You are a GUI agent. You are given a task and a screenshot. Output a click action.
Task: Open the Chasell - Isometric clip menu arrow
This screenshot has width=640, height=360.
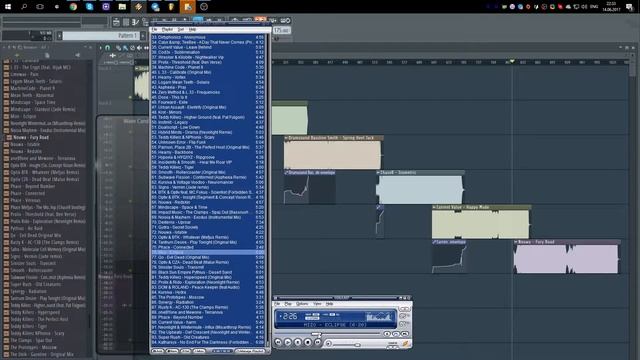pyautogui.click(x=378, y=173)
